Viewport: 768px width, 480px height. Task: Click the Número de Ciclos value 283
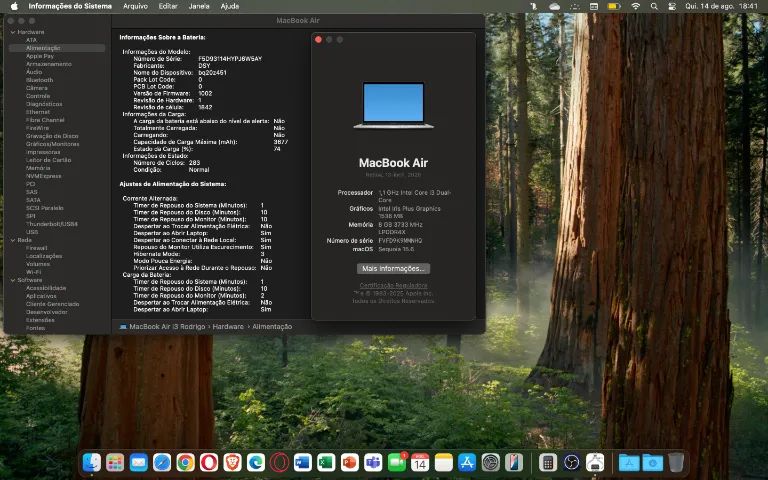point(194,163)
